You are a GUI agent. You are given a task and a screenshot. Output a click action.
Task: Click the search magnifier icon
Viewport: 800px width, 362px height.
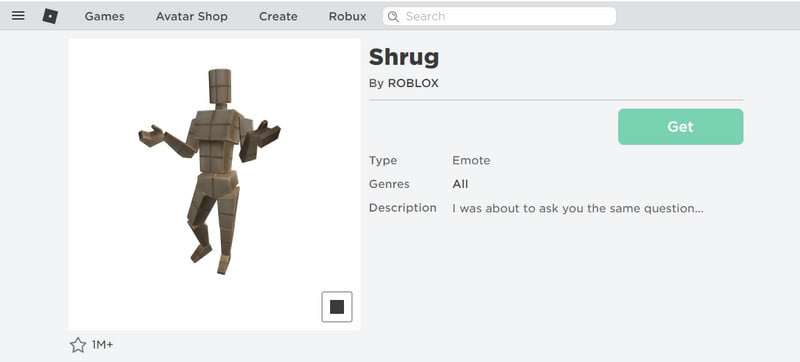tap(393, 16)
